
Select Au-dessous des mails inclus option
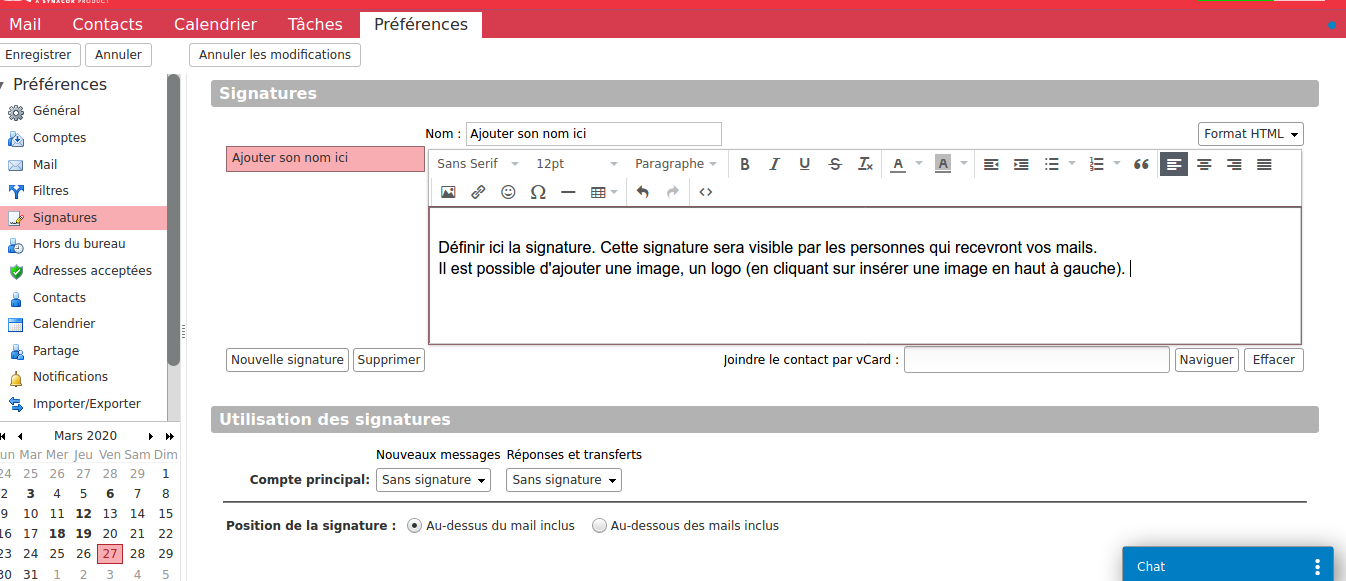600,526
